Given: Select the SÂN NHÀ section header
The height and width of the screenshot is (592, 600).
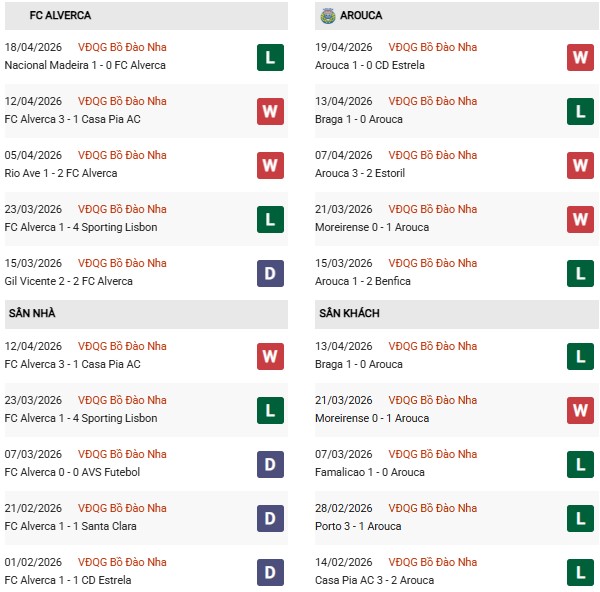Looking at the screenshot, I should pos(31,314).
